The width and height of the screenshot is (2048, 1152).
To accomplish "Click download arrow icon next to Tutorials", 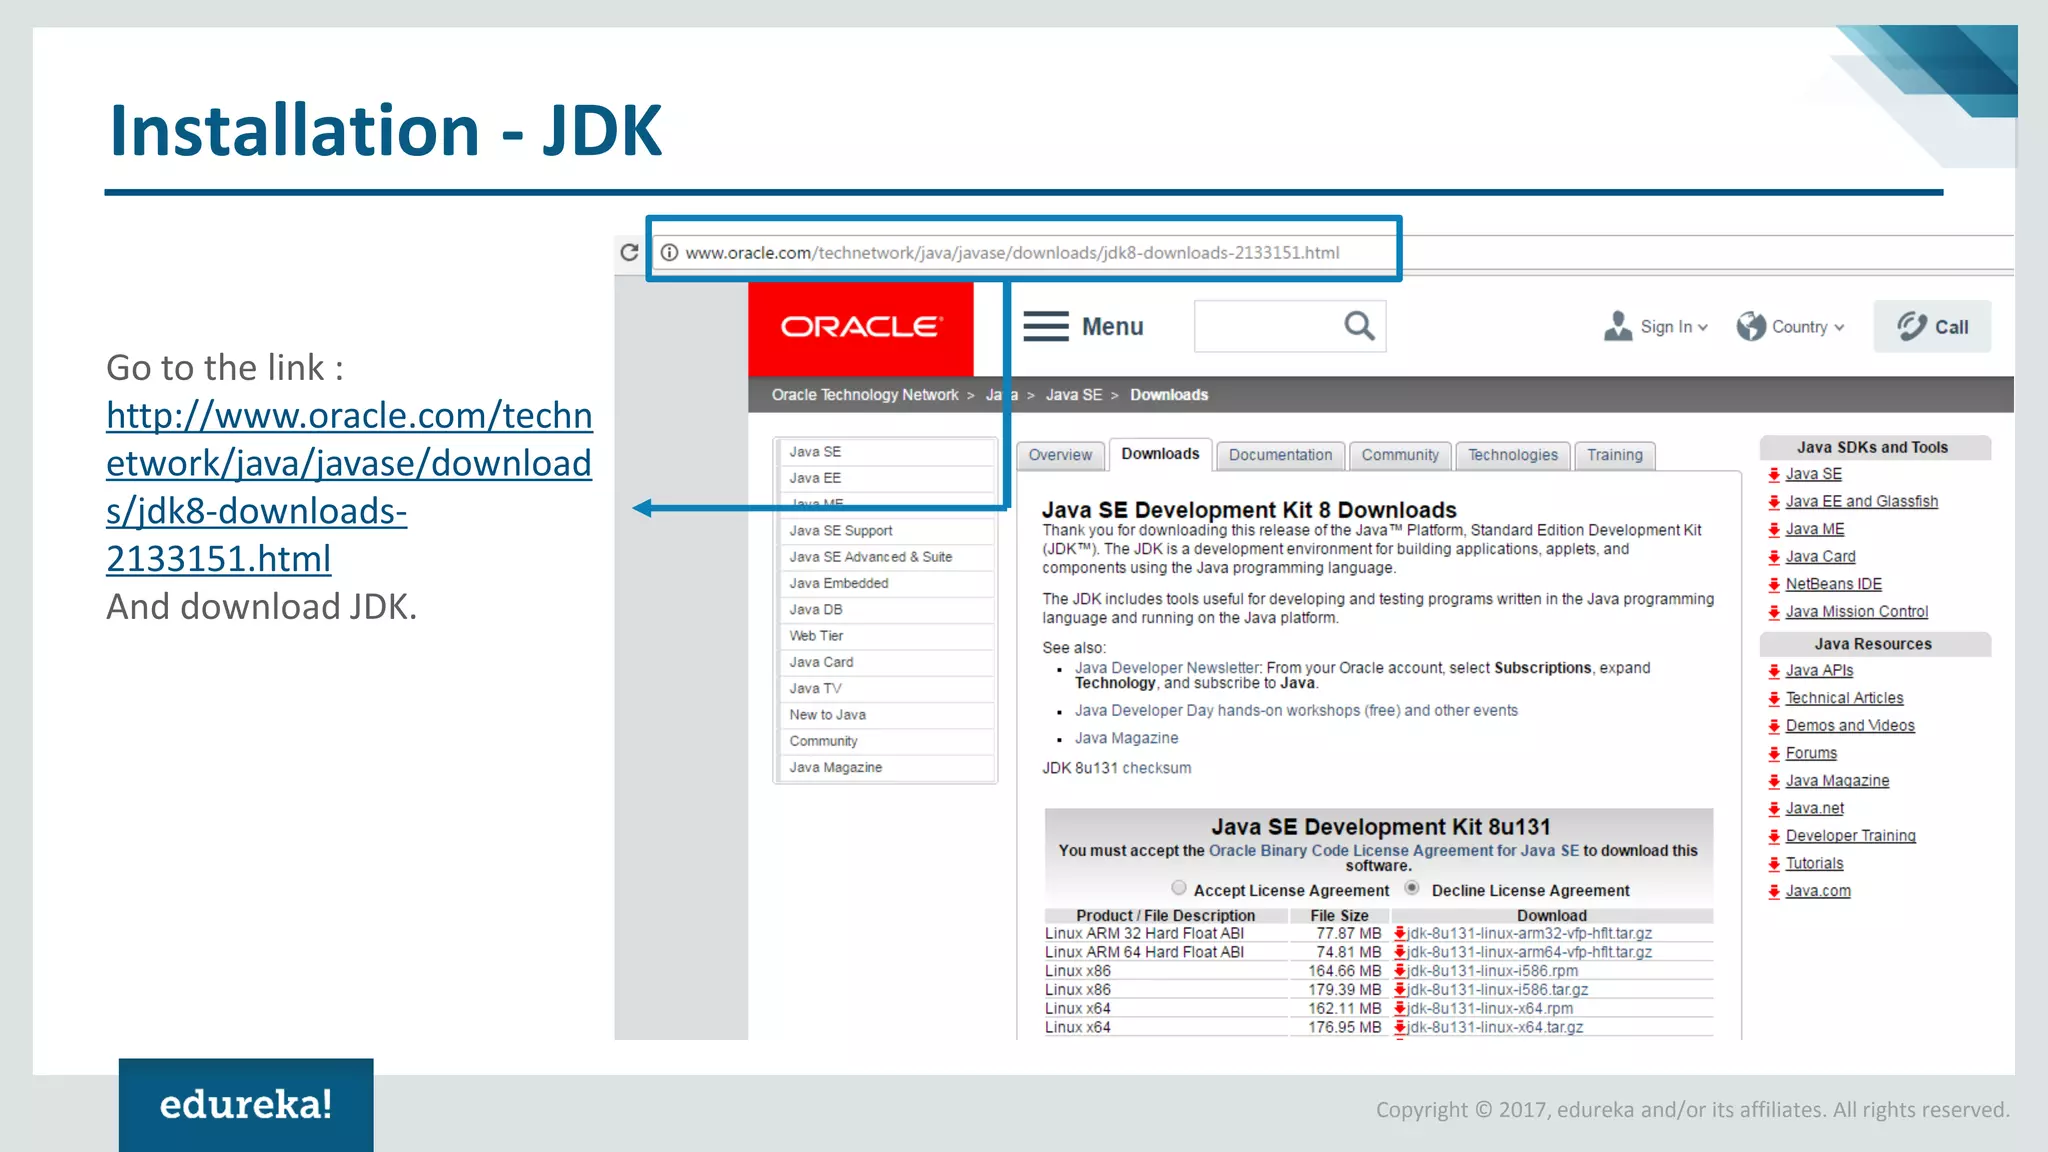I will click(x=1774, y=864).
